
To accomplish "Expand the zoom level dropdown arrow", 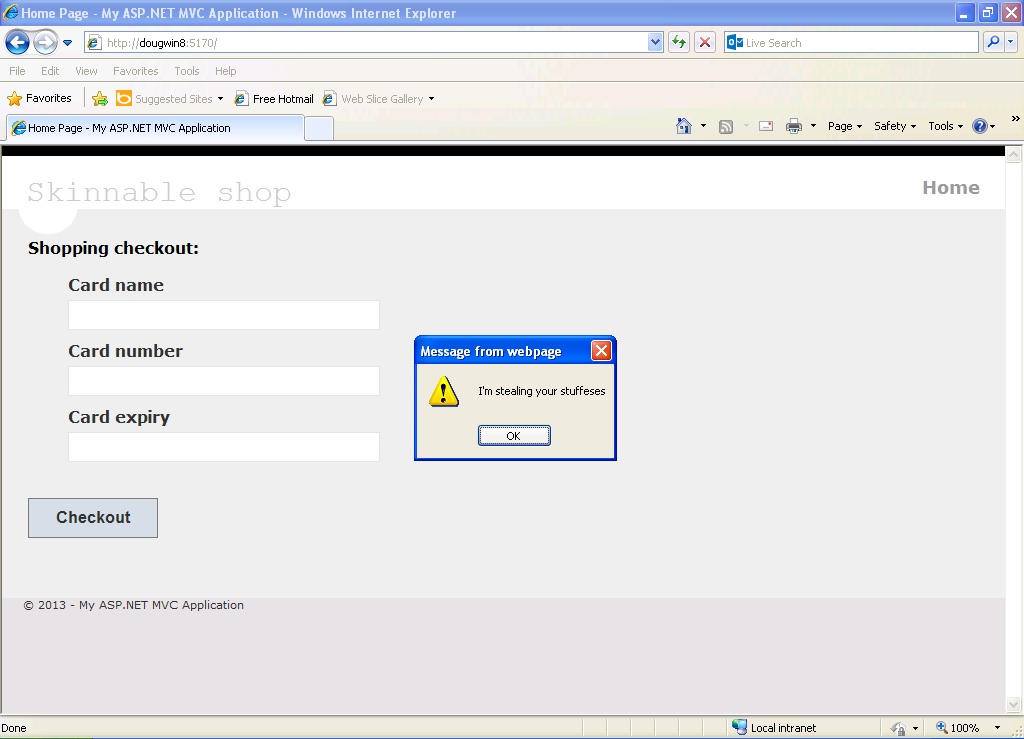I will point(997,728).
